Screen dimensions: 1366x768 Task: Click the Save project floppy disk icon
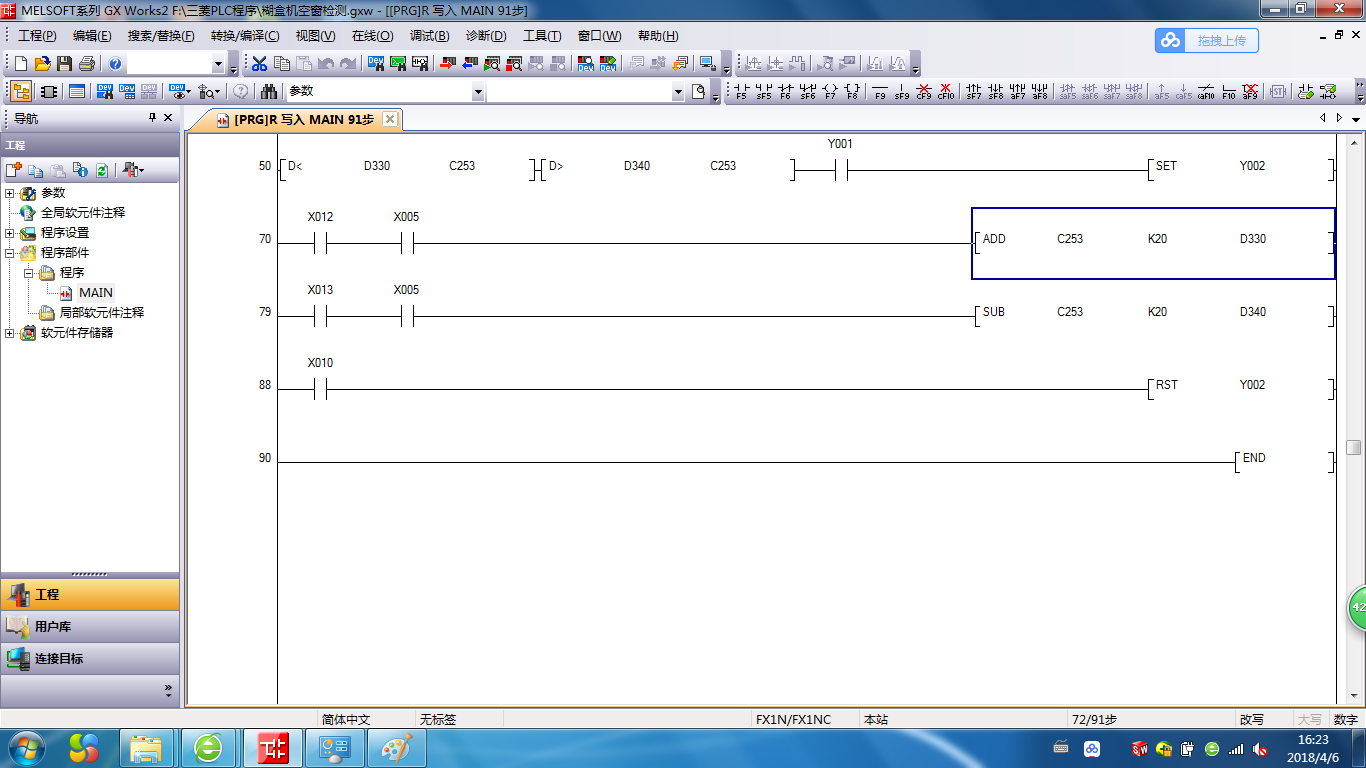[64, 64]
